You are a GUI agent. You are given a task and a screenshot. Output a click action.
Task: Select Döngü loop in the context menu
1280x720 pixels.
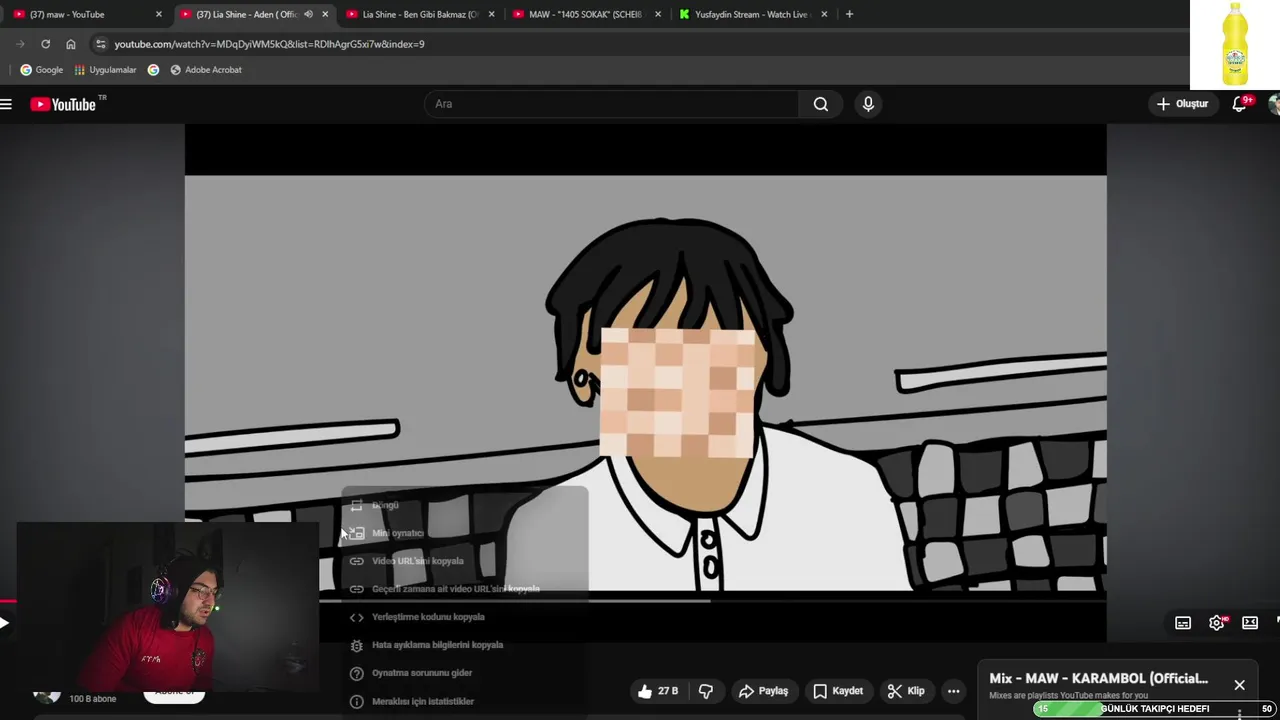point(464,505)
